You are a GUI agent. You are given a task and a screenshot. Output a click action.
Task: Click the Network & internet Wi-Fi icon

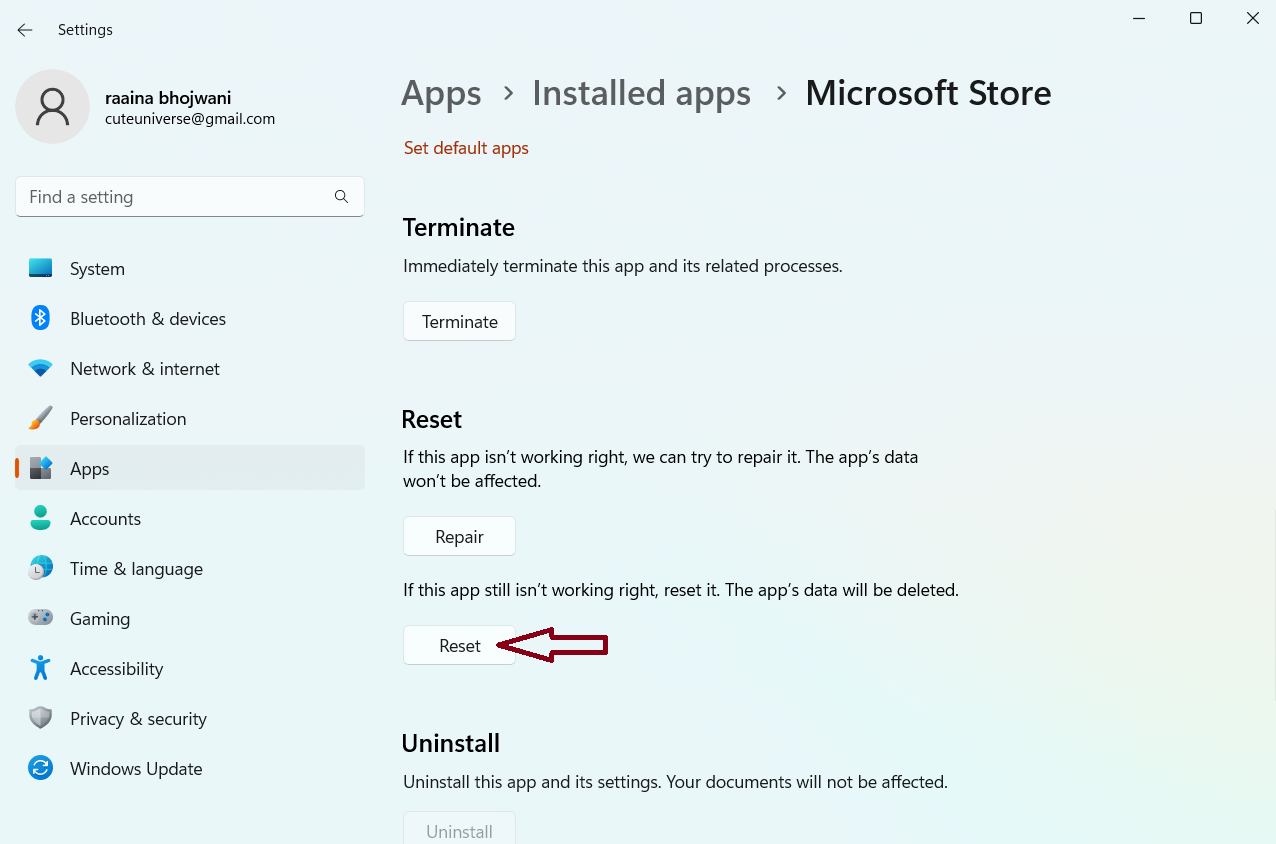(41, 368)
